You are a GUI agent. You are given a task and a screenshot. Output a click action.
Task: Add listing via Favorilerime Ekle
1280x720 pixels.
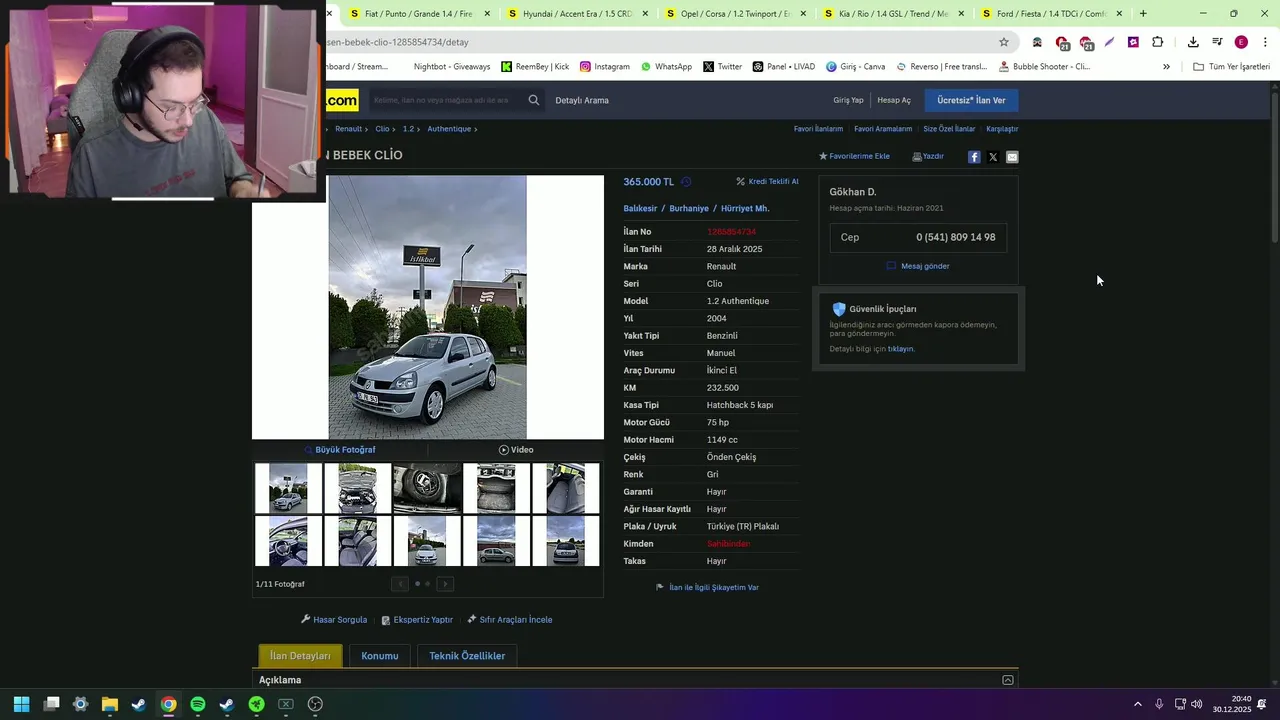pos(854,157)
